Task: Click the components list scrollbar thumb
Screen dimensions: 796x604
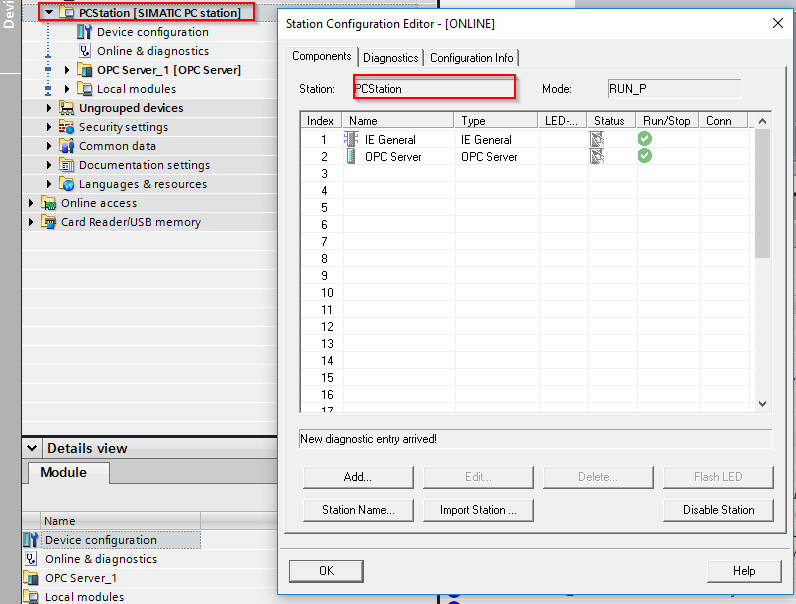Action: pyautogui.click(x=762, y=194)
